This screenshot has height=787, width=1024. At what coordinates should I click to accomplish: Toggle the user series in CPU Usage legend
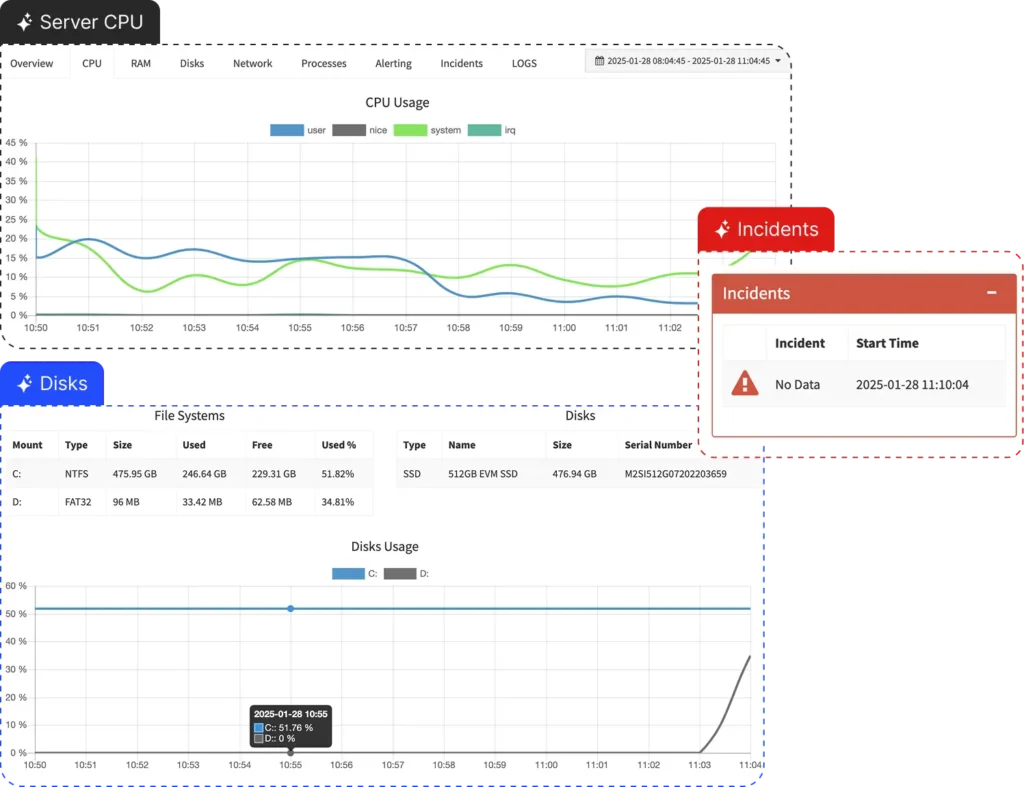click(x=287, y=130)
